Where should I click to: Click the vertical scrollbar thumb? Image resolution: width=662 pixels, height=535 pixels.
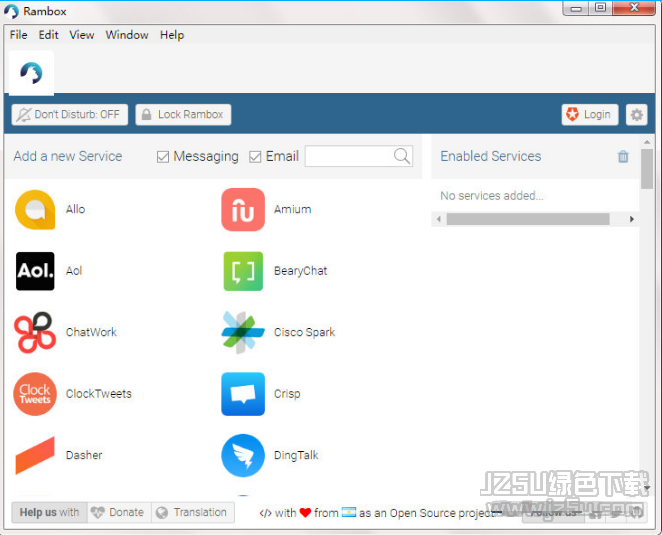click(647, 168)
